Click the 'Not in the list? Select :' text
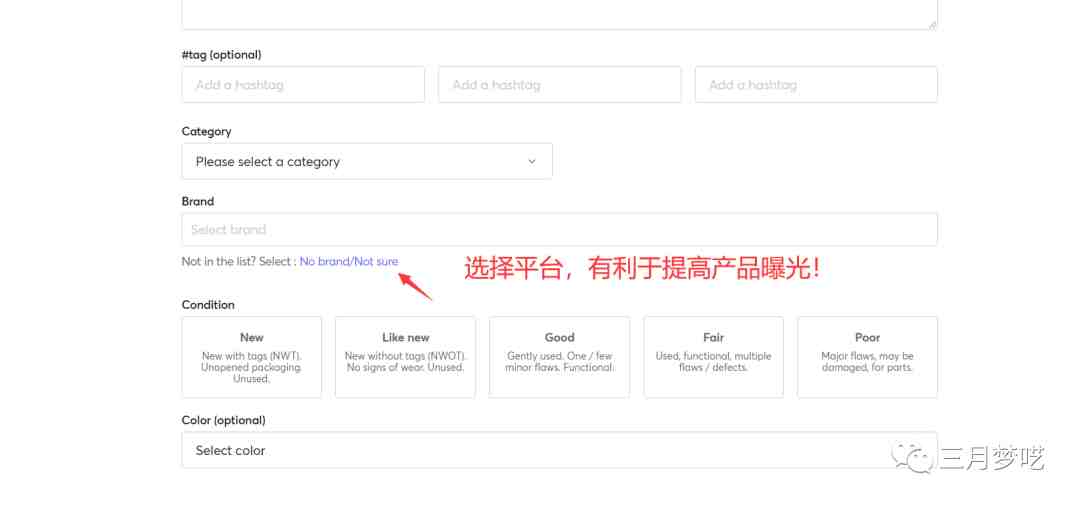The height and width of the screenshot is (505, 1080). click(x=239, y=261)
